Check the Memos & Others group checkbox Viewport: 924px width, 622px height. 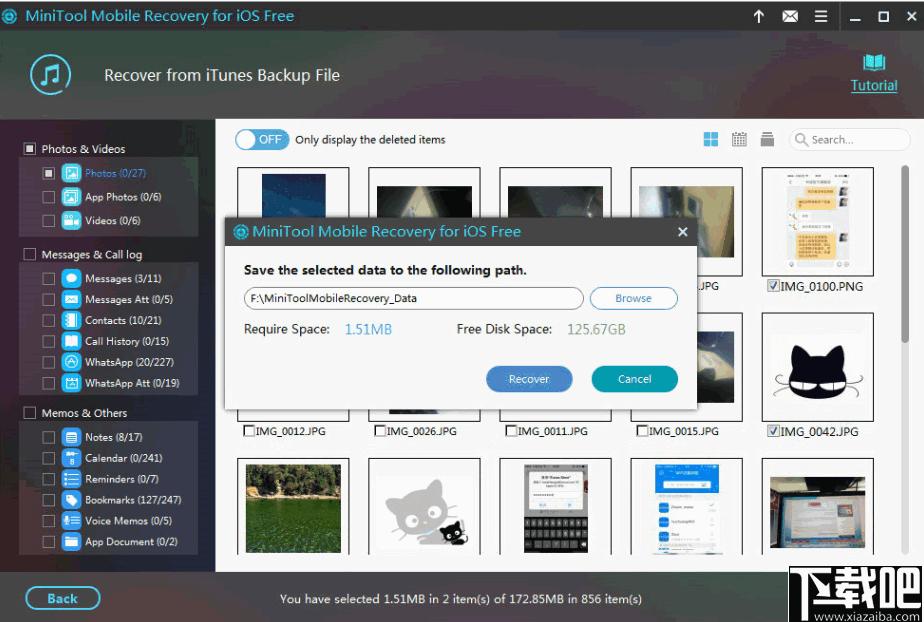tap(29, 413)
